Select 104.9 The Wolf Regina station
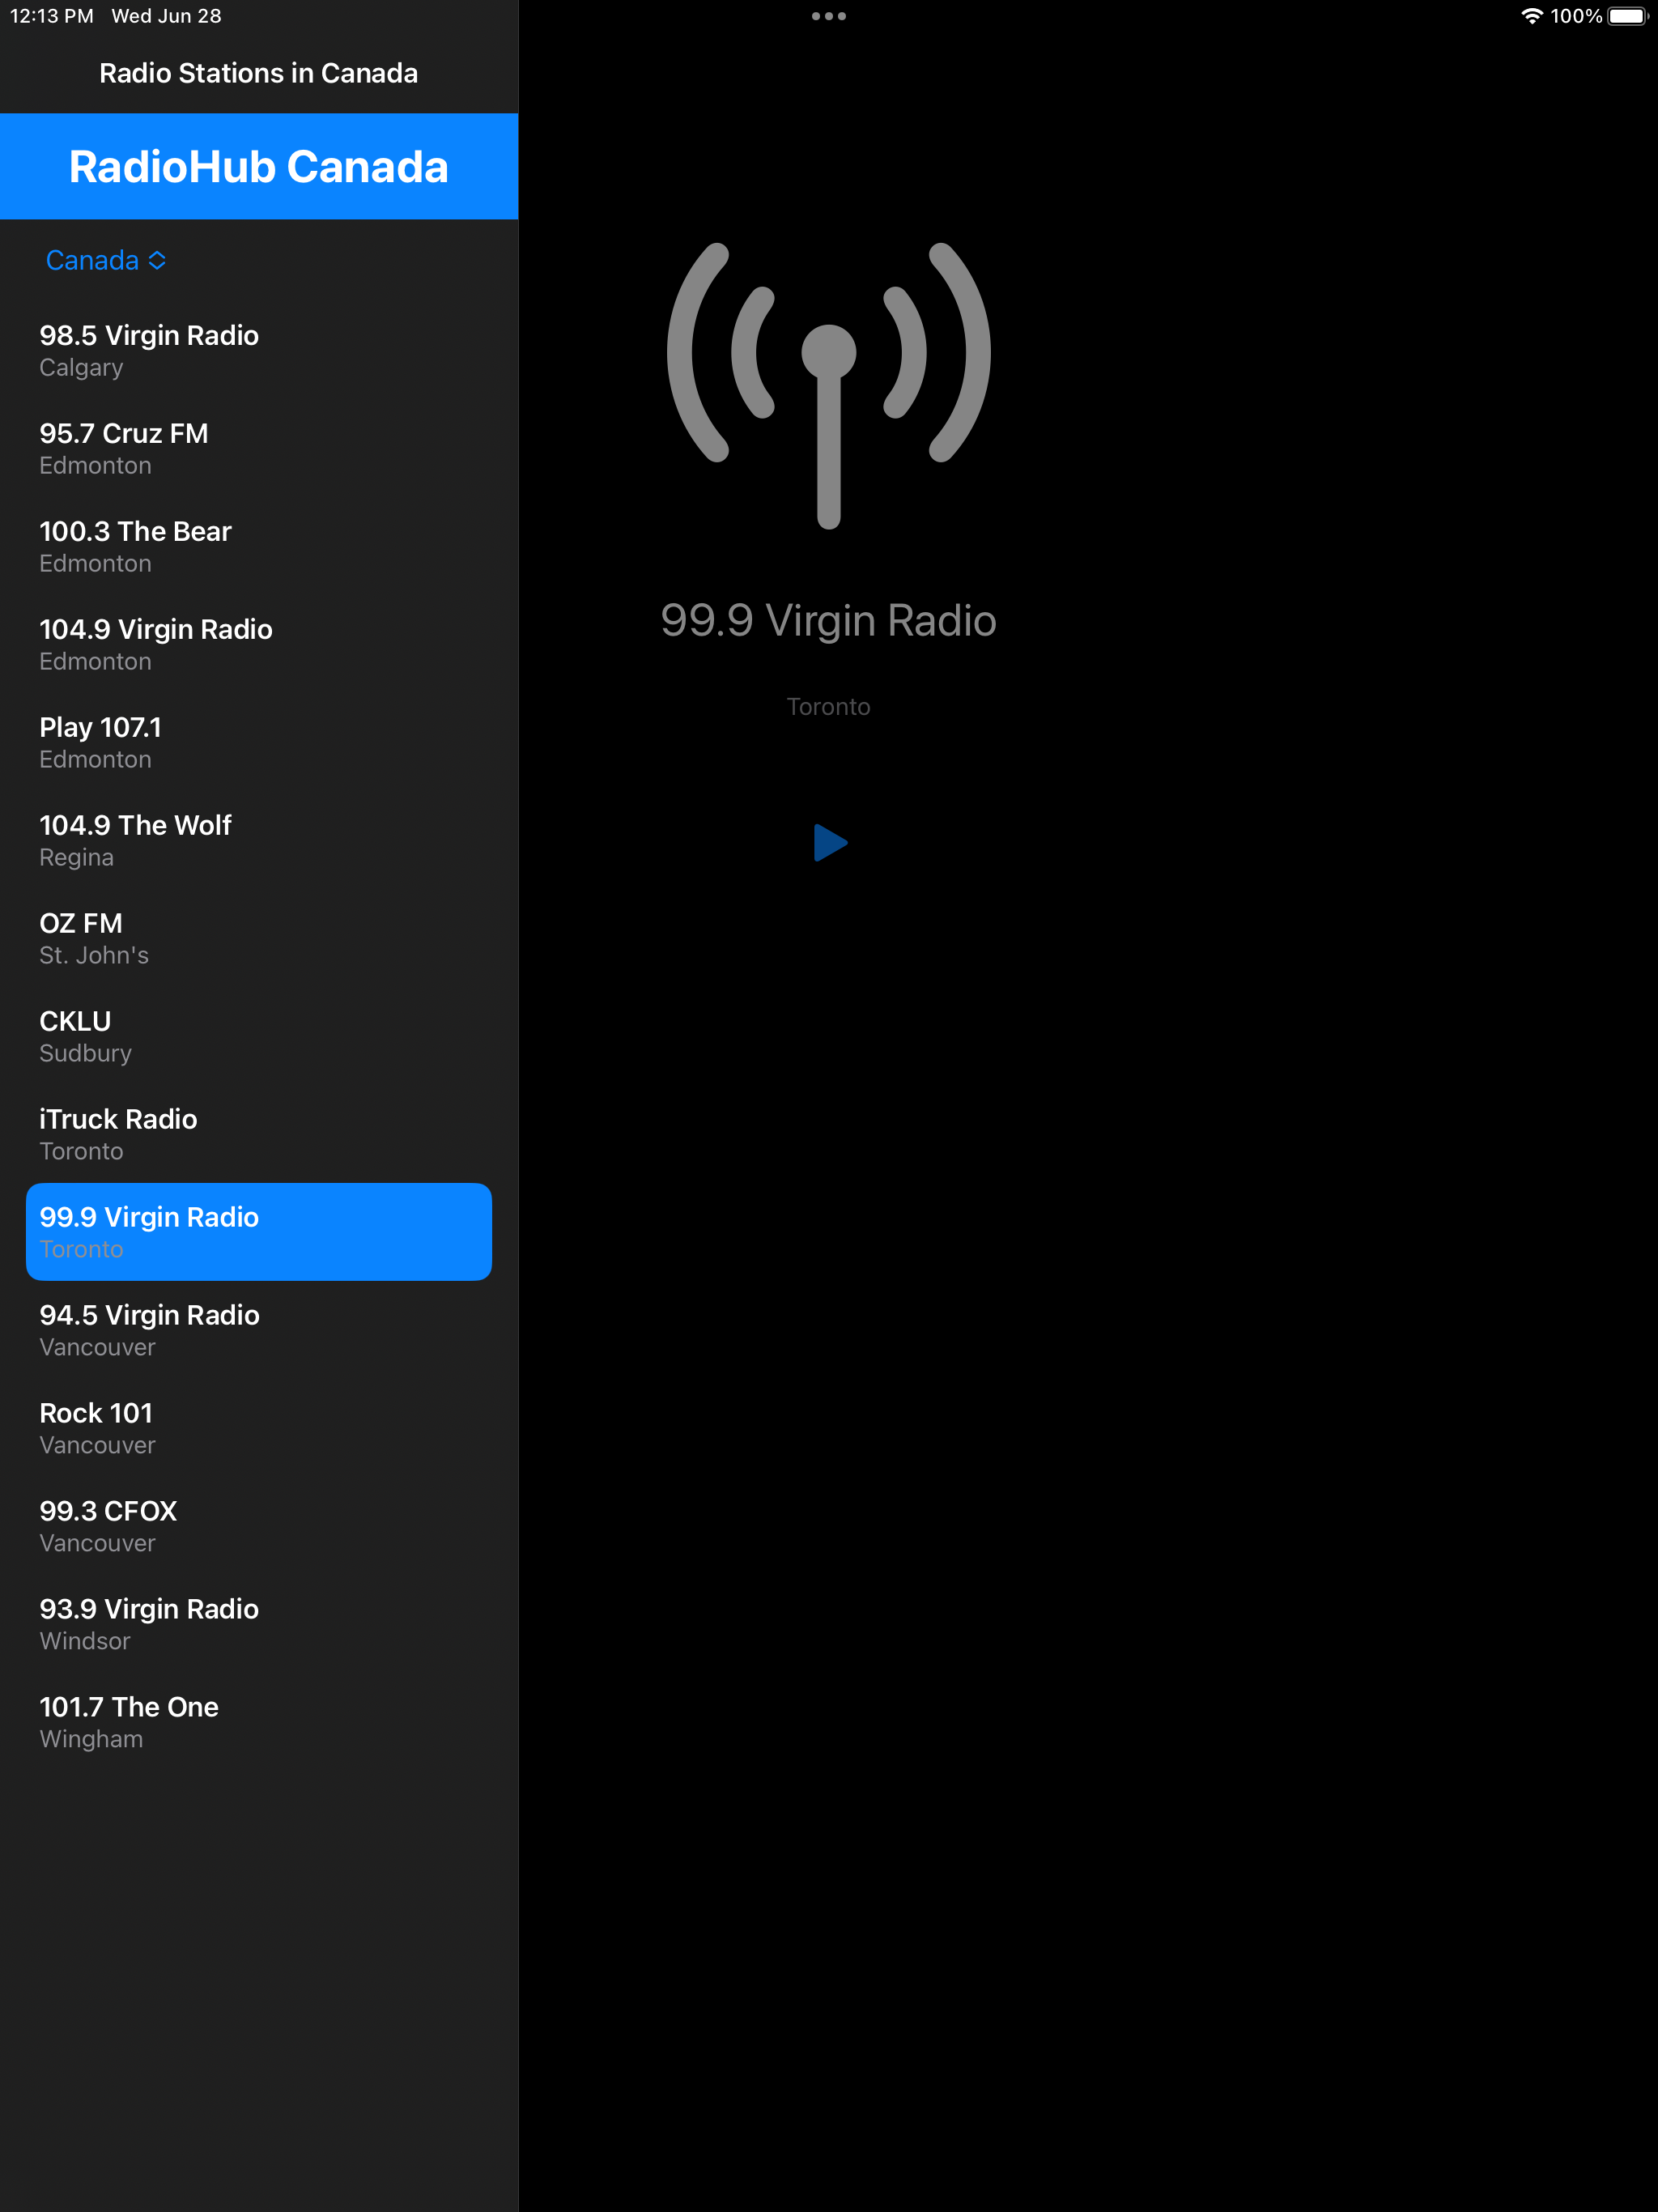The height and width of the screenshot is (2212, 1658). click(259, 840)
